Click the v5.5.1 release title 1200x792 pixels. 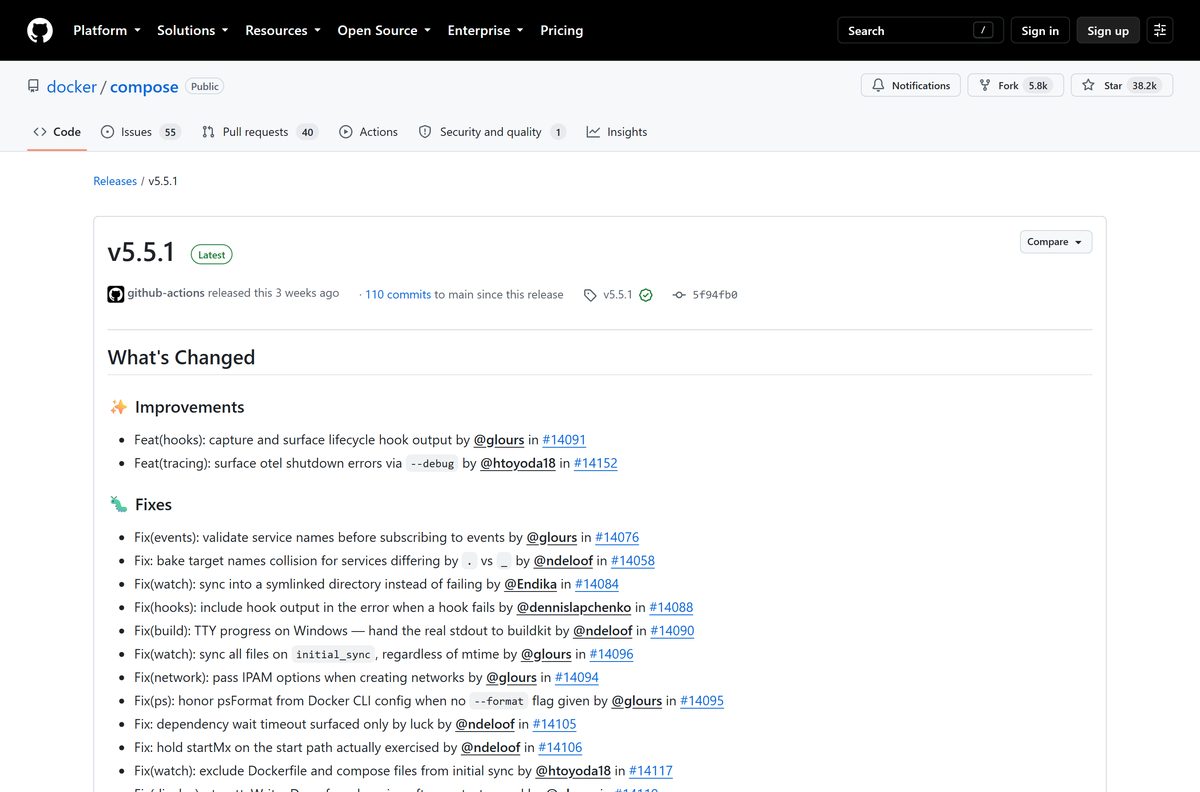pyautogui.click(x=141, y=253)
